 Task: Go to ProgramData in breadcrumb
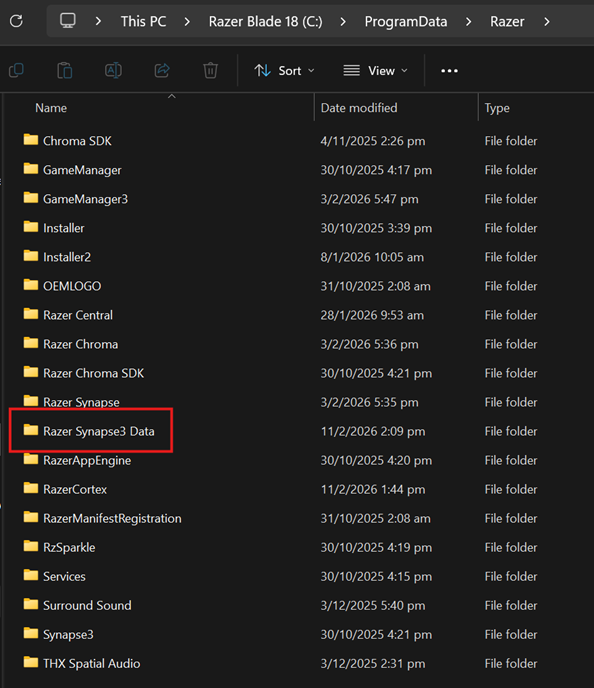[406, 21]
